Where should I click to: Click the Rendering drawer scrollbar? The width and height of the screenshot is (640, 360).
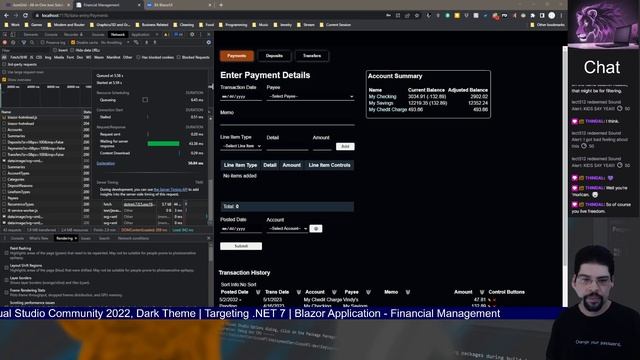211,255
